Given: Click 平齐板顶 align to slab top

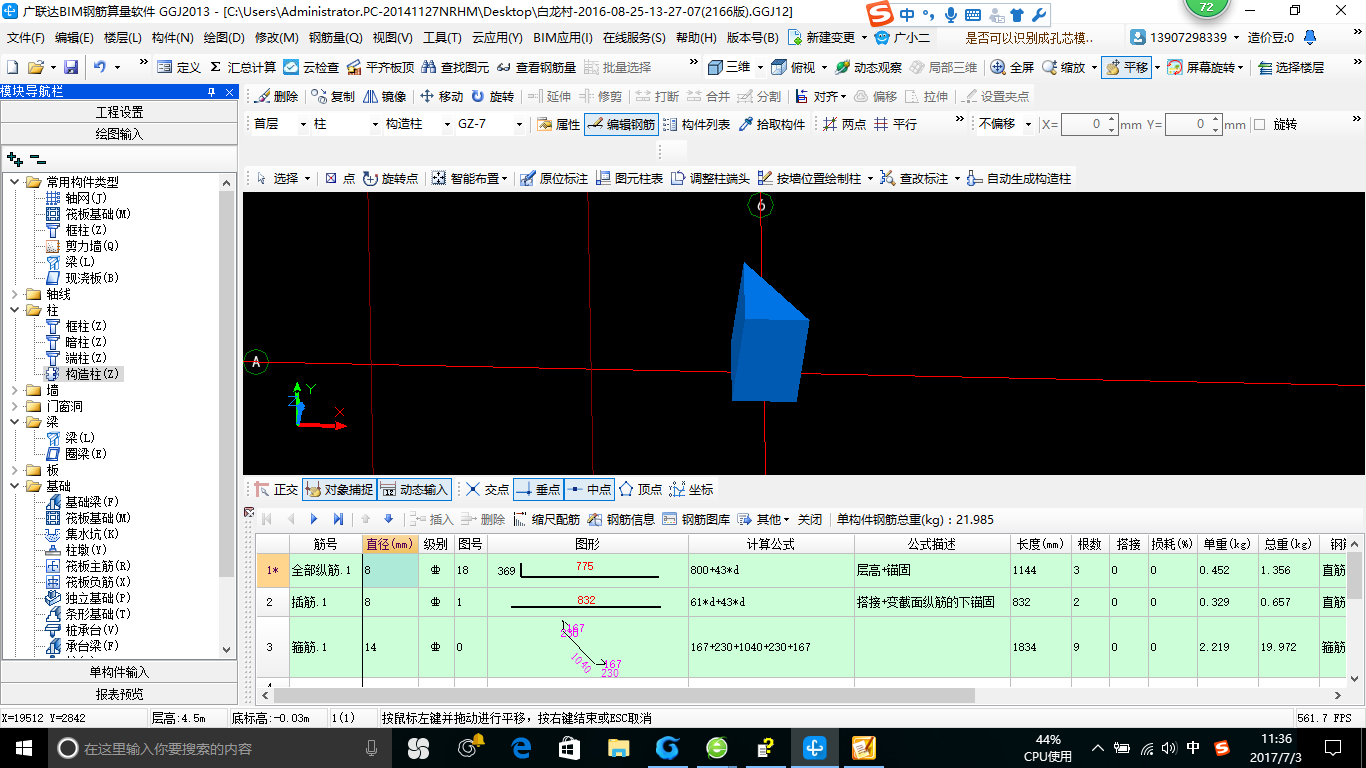Looking at the screenshot, I should point(380,67).
